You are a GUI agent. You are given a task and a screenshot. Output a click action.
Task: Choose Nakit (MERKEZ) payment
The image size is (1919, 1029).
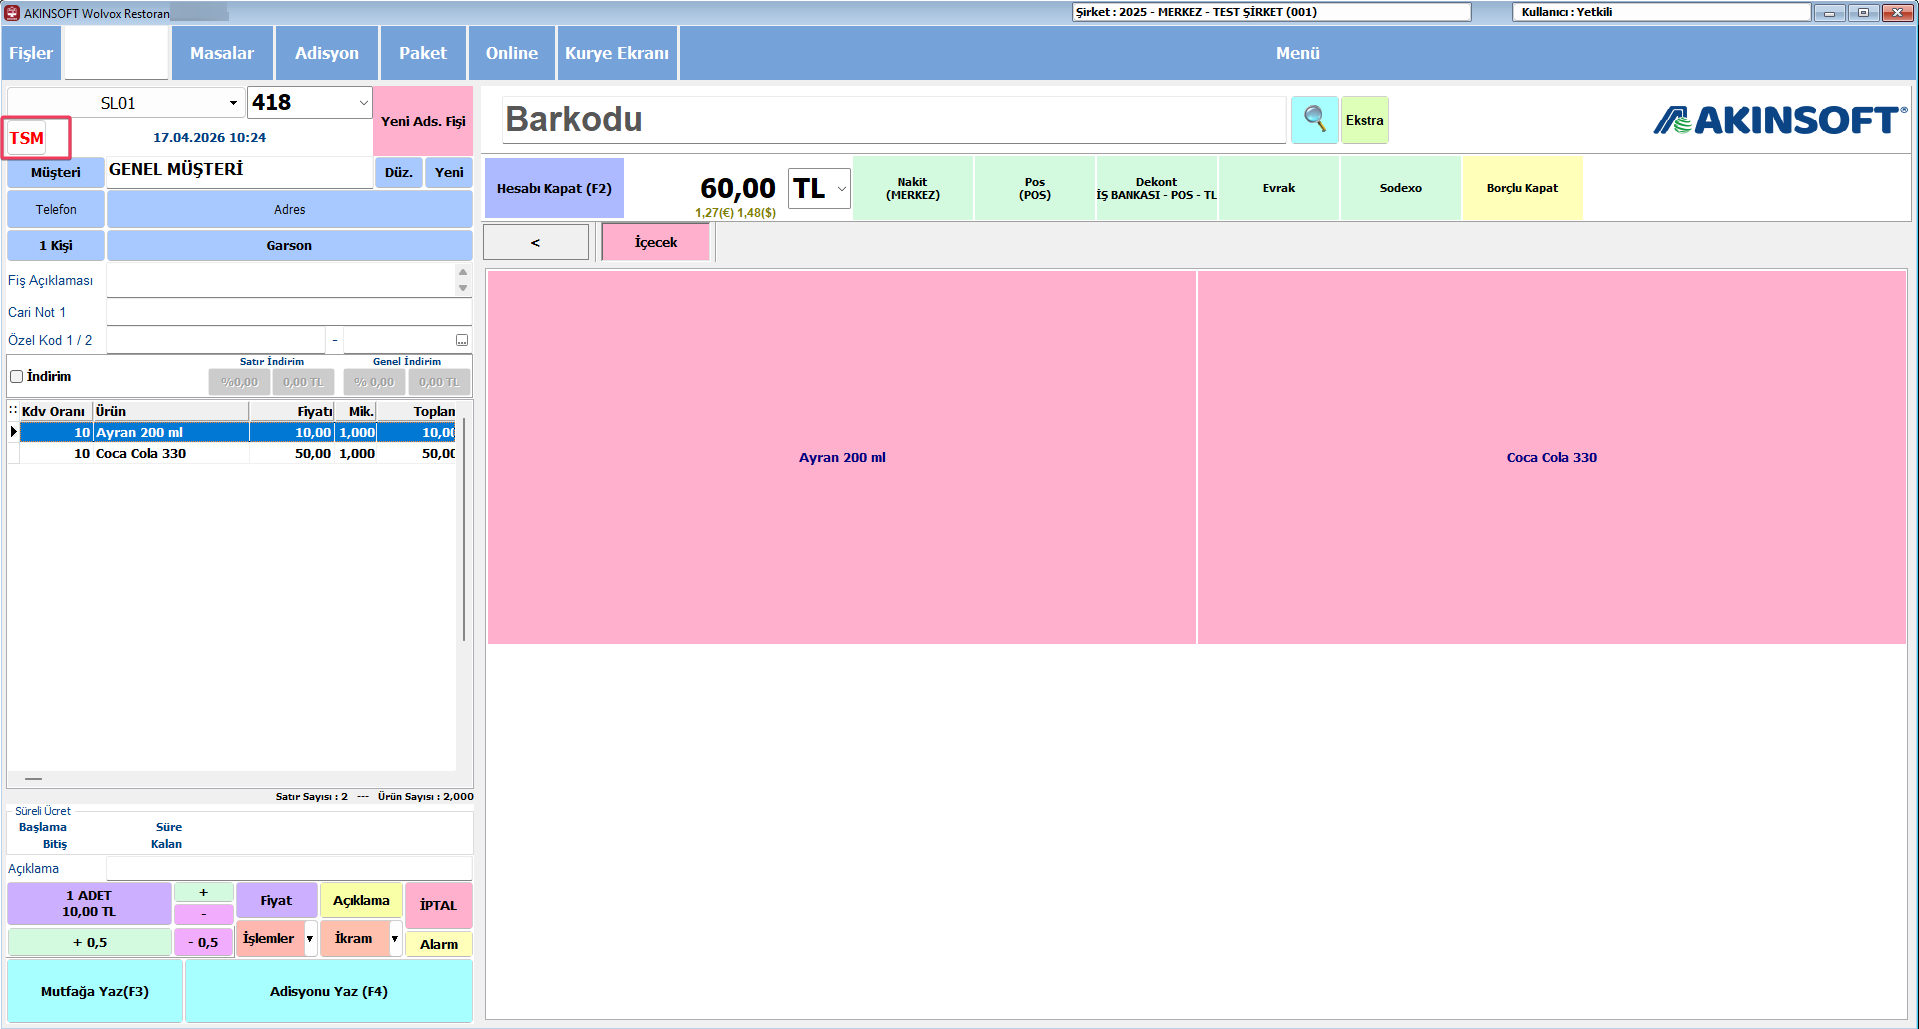(x=913, y=188)
